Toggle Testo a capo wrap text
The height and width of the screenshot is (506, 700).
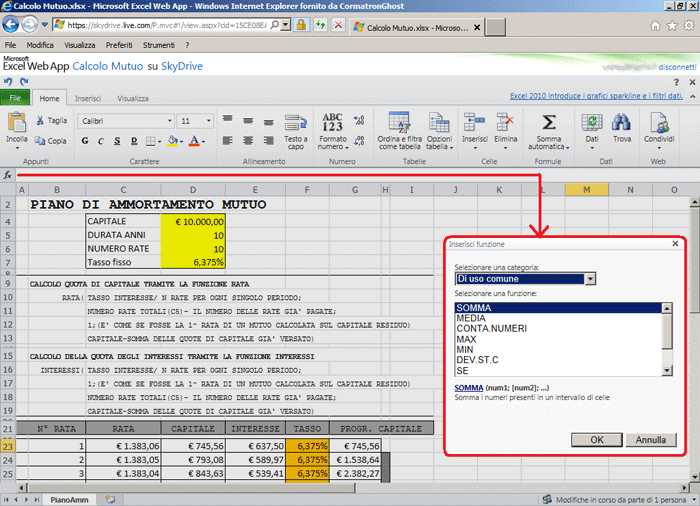(x=296, y=132)
